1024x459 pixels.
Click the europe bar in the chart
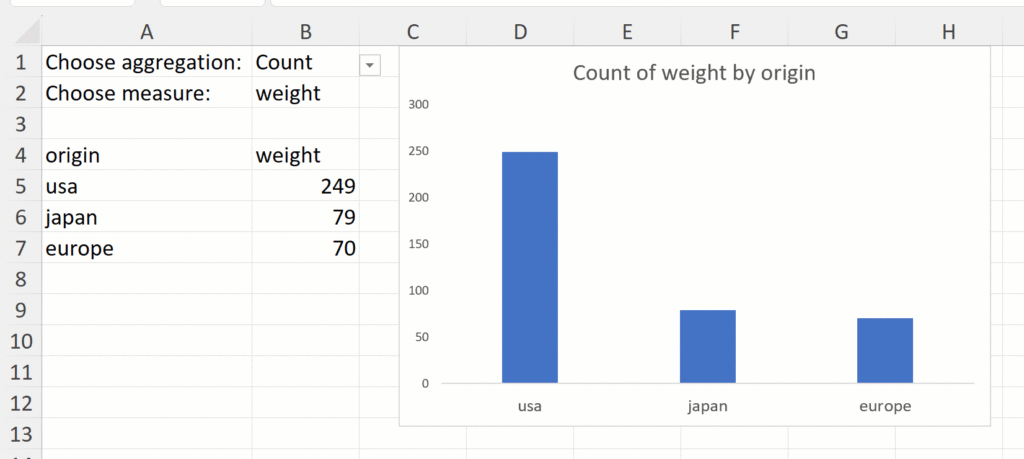pyautogui.click(x=885, y=350)
